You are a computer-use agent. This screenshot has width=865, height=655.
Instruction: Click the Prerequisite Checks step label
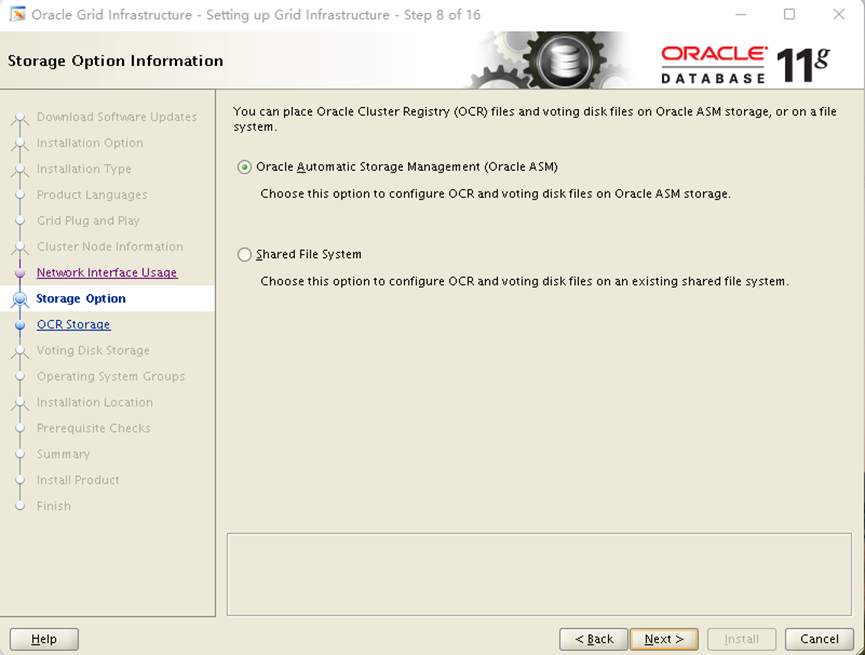(x=94, y=428)
